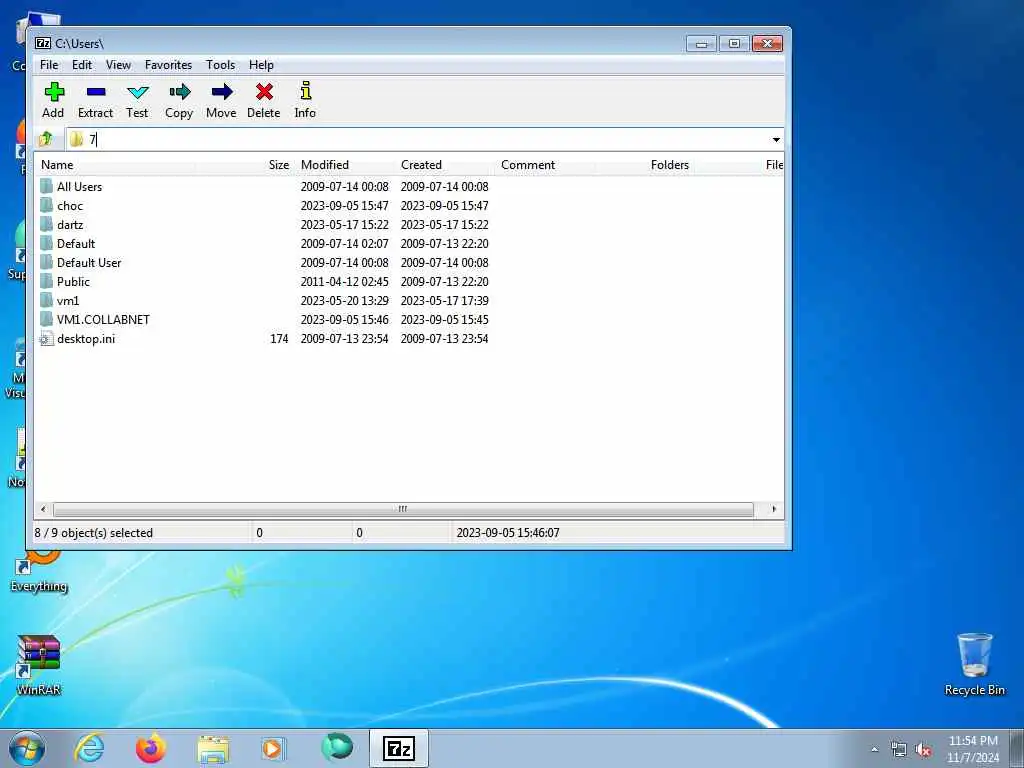This screenshot has height=768, width=1024.
Task: Click the green round taskbar app icon
Action: (x=337, y=748)
